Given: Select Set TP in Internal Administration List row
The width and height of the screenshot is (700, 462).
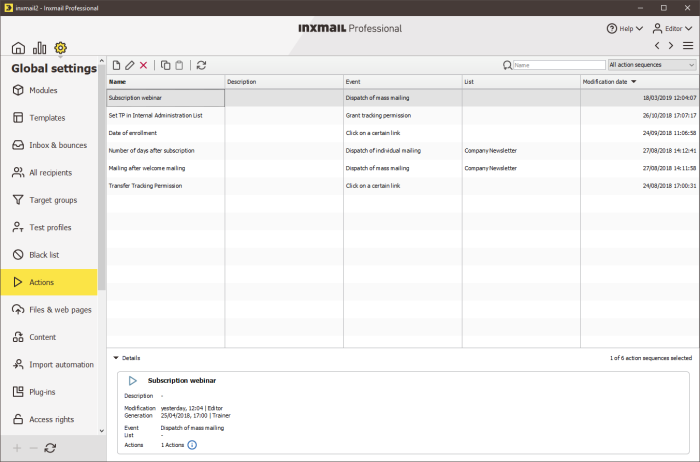Looking at the screenshot, I should click(x=402, y=115).
